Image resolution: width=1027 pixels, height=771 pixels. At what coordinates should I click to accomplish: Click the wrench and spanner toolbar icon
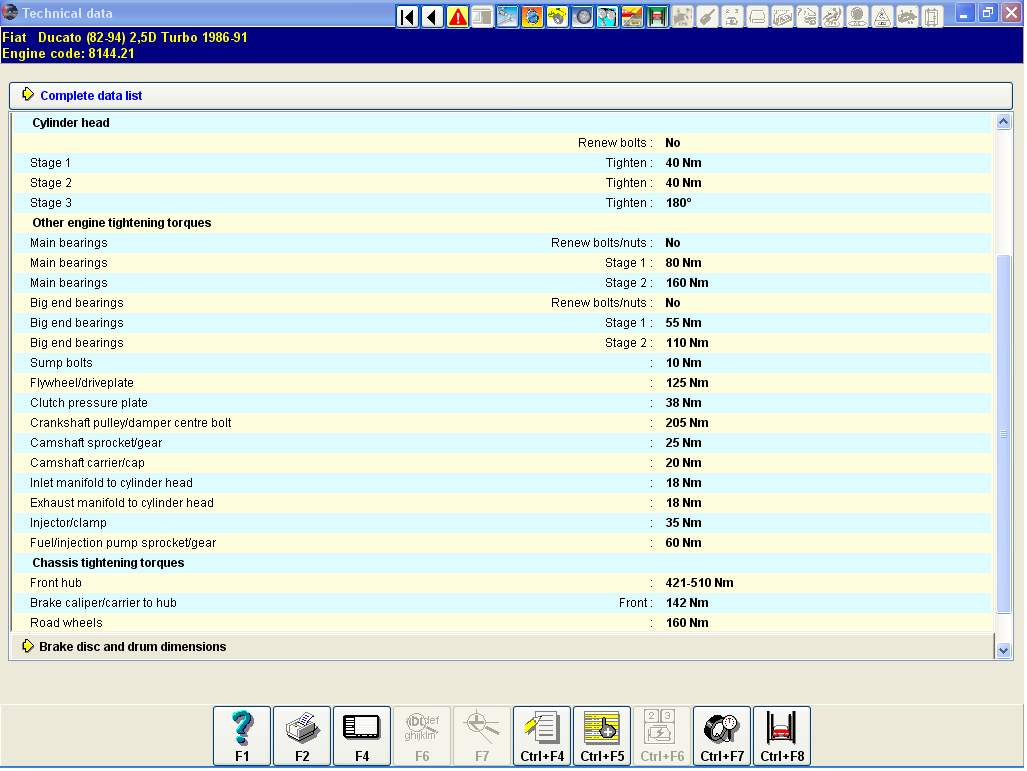tap(508, 16)
